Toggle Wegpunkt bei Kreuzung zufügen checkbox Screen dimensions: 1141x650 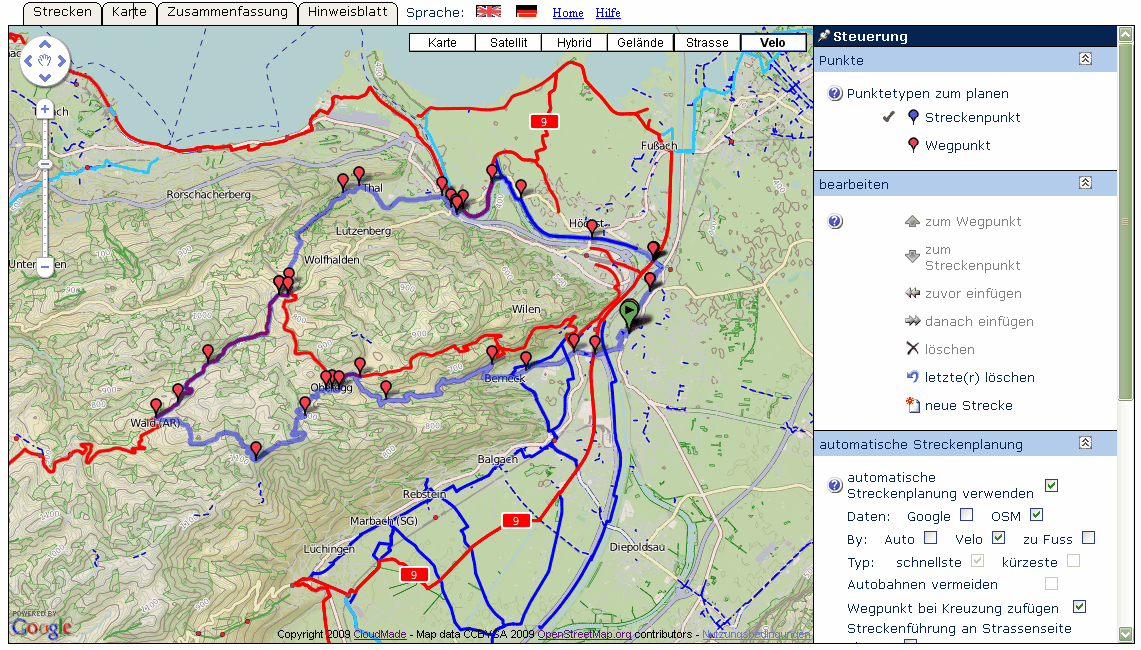pos(1079,607)
